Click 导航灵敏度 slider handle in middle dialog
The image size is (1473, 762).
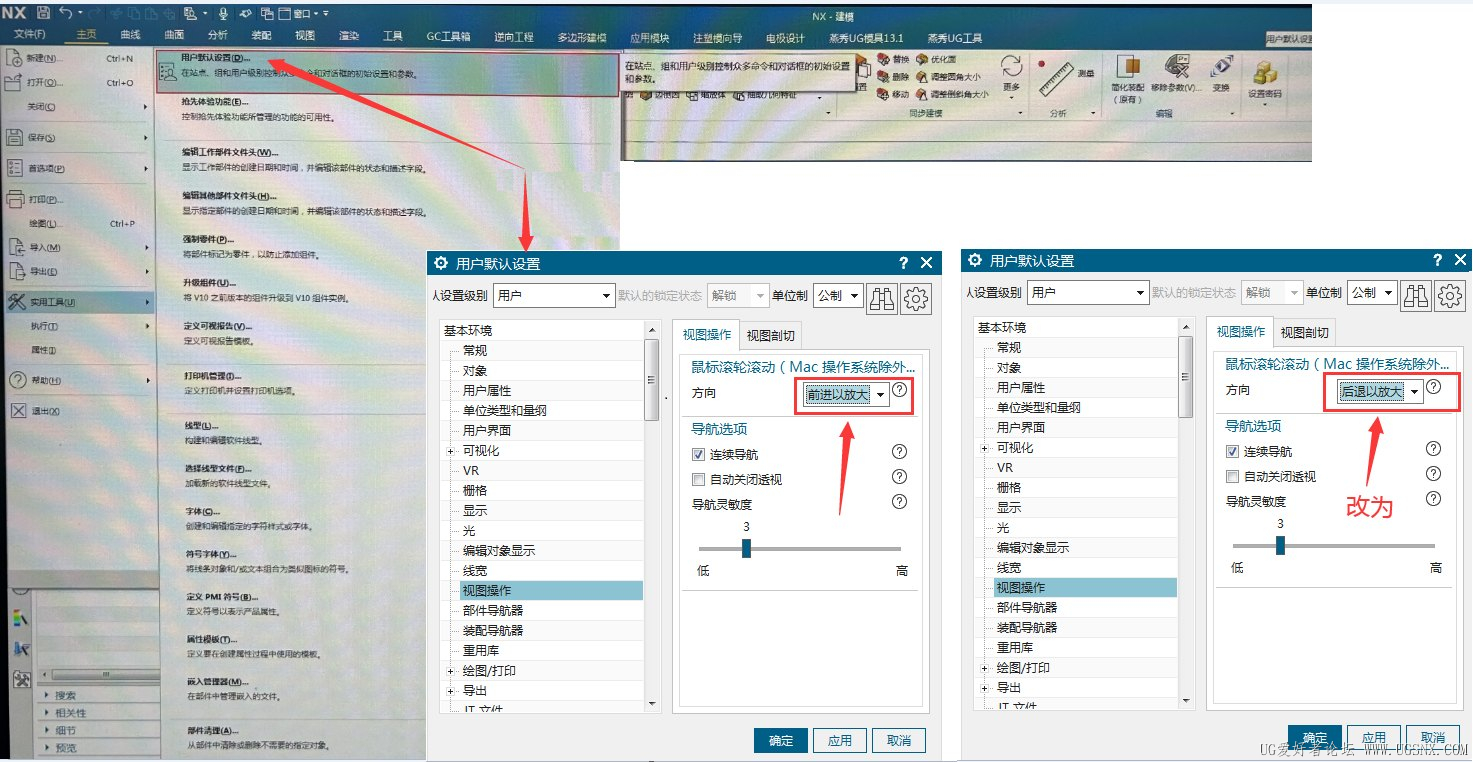pyautogui.click(x=746, y=548)
